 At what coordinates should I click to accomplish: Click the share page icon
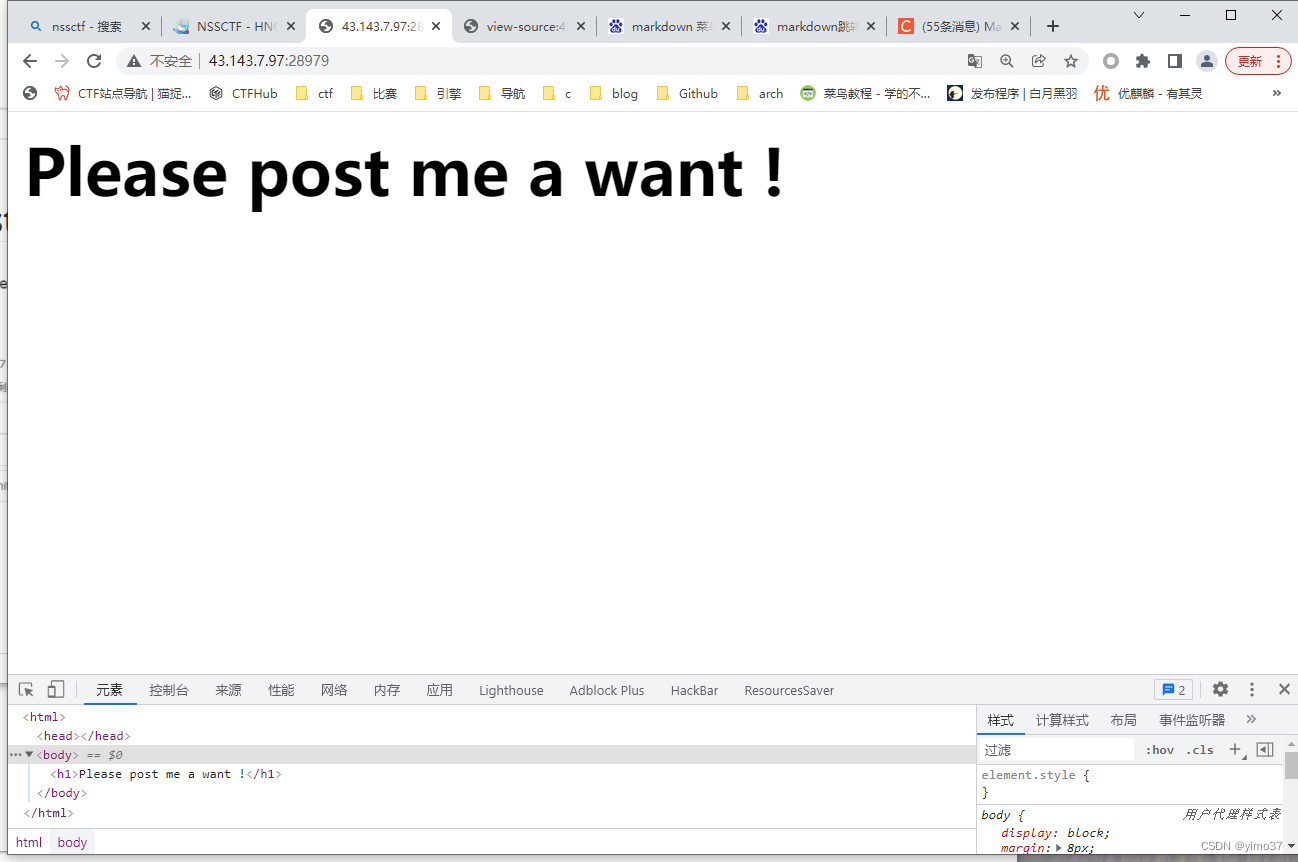(1039, 61)
